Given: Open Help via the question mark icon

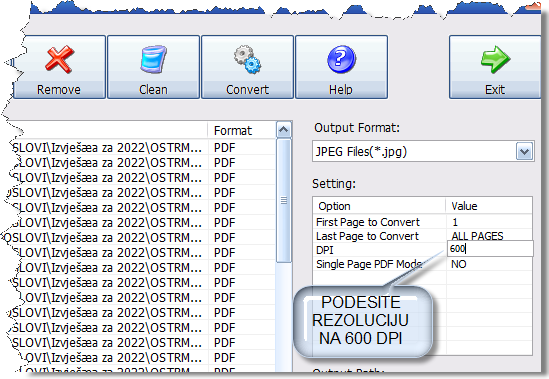Looking at the screenshot, I should coord(341,59).
